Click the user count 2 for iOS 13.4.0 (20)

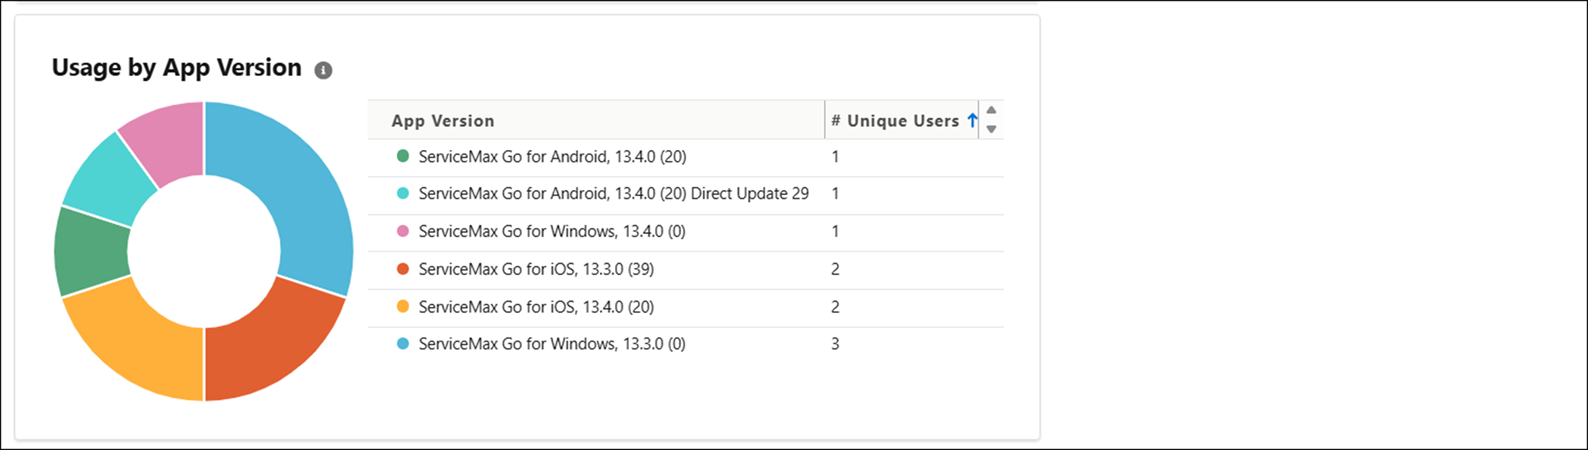point(835,306)
